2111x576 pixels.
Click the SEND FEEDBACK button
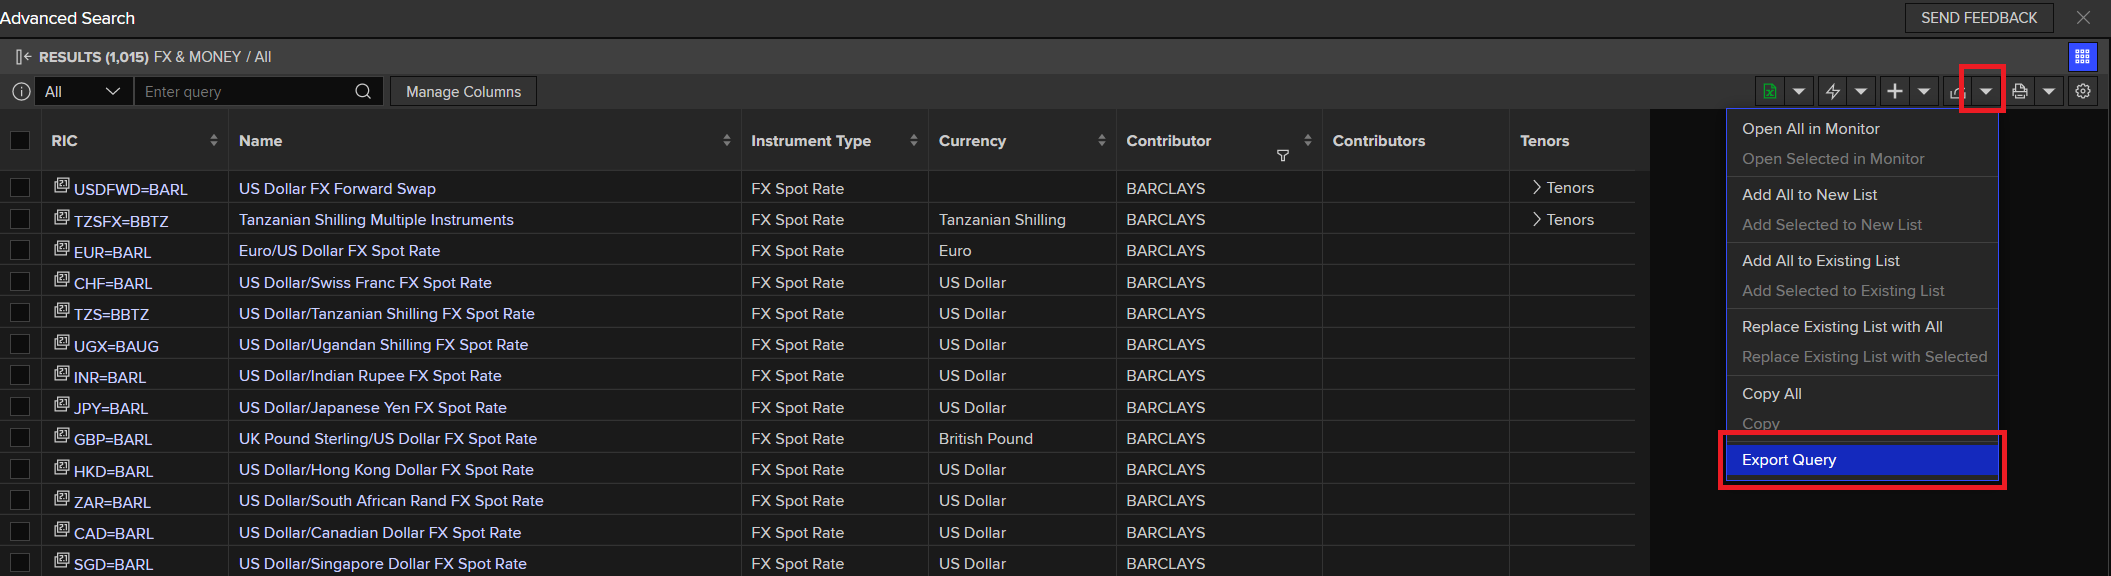point(1978,17)
